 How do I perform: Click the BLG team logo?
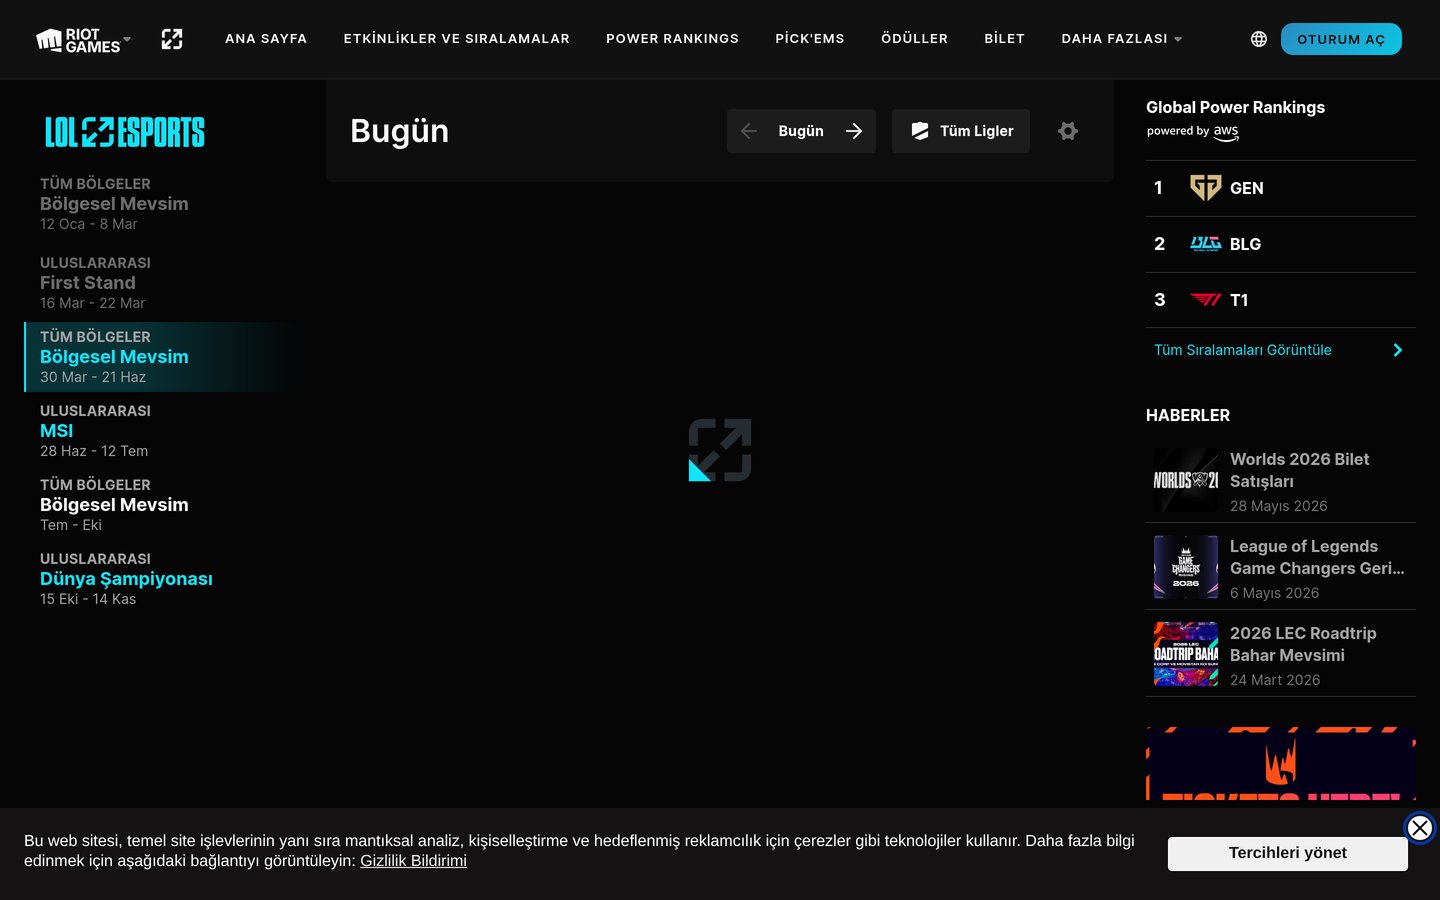1205,244
